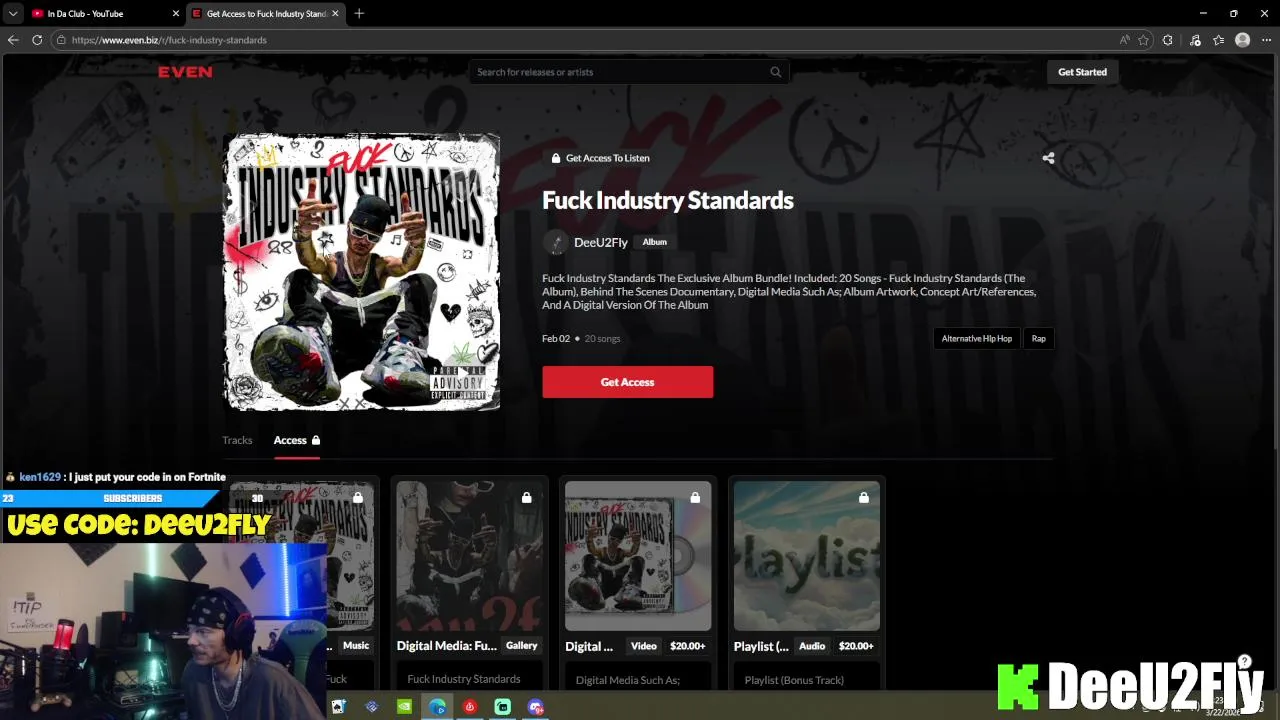Image resolution: width=1280 pixels, height=720 pixels.
Task: Switch to the In Da Club - YouTube tab
Action: point(104,14)
